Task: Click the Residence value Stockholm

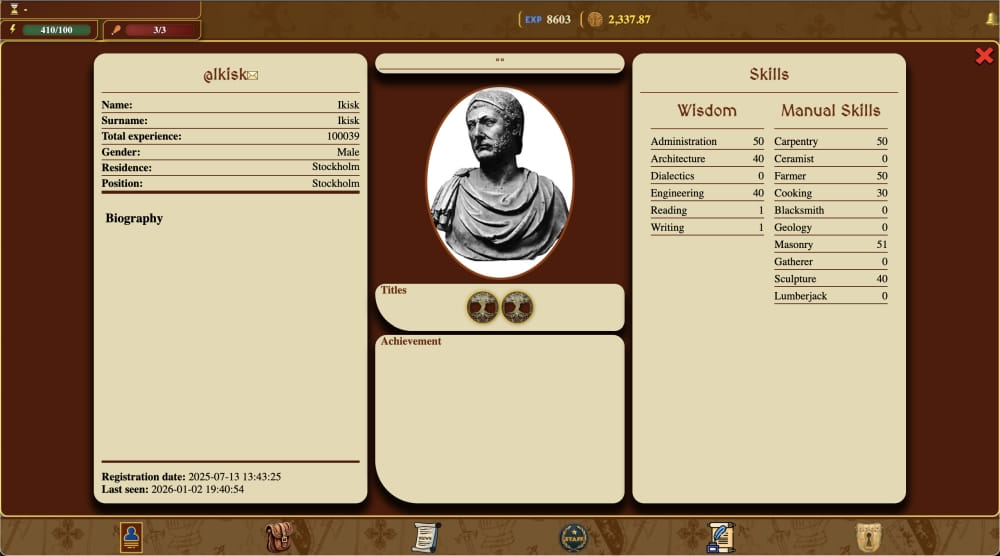Action: pos(335,166)
